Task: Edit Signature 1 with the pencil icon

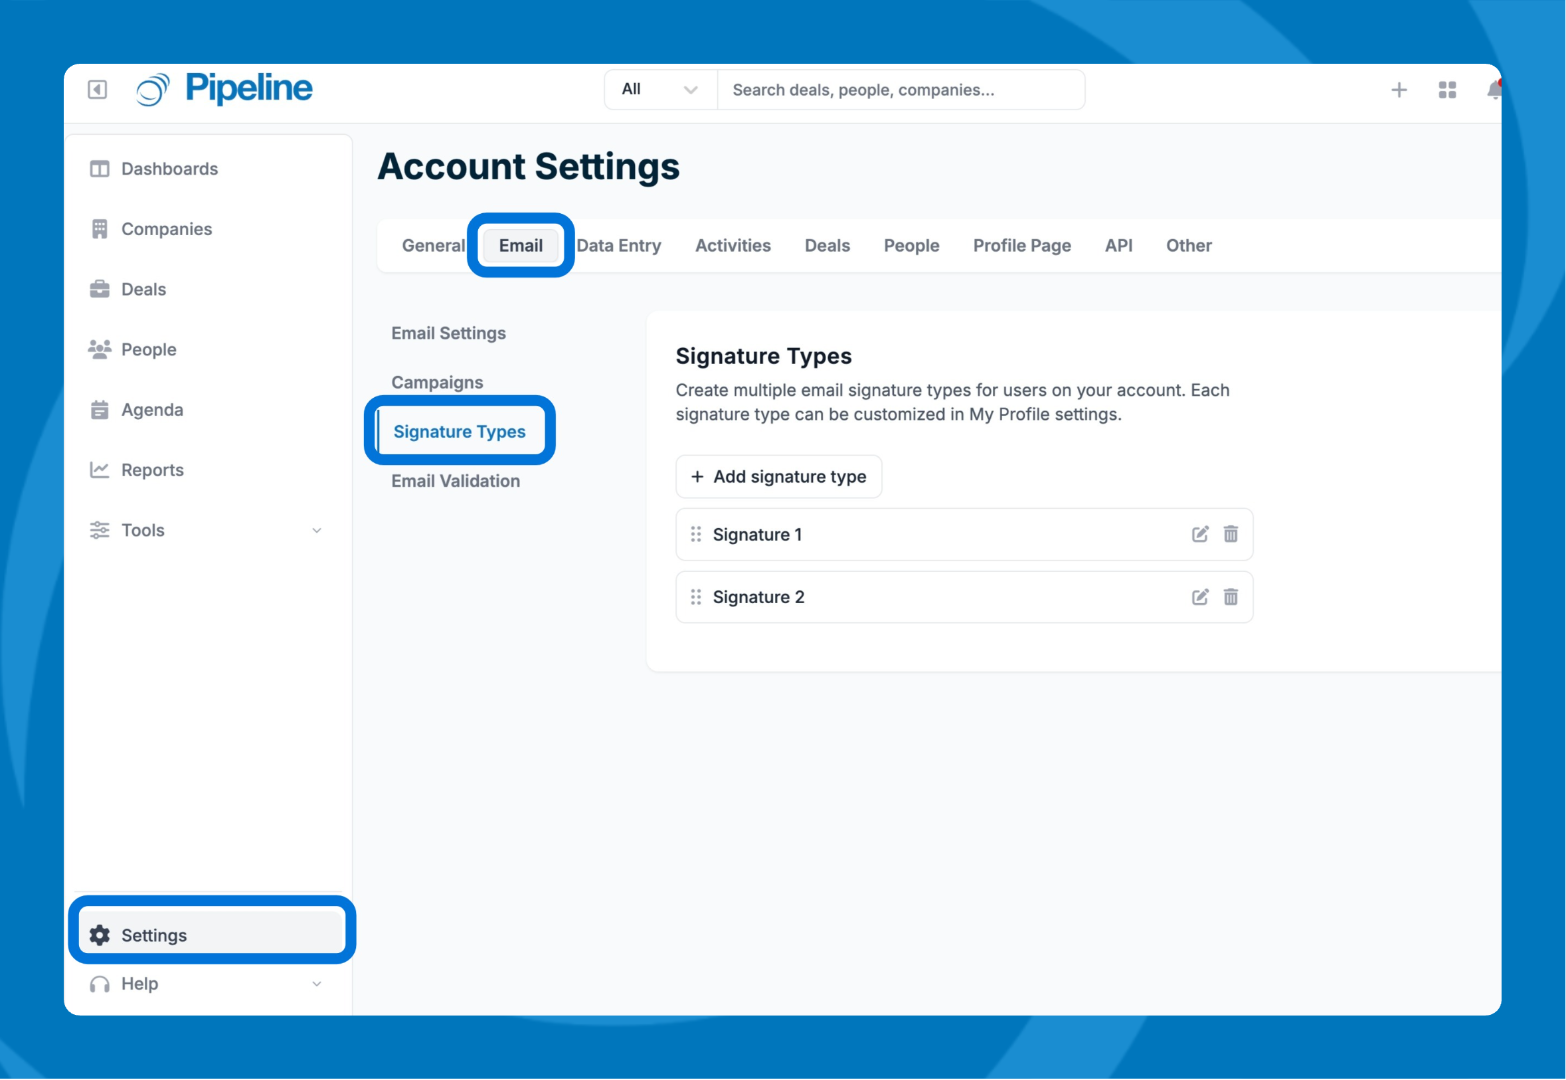Action: click(x=1199, y=534)
